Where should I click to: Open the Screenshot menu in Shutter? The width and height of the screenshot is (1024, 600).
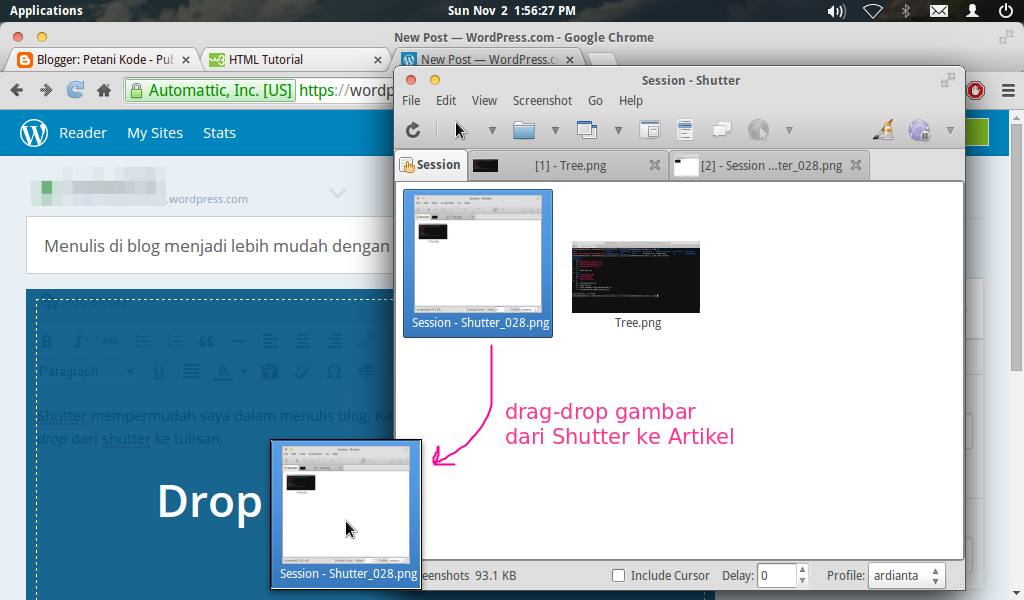pyautogui.click(x=542, y=100)
